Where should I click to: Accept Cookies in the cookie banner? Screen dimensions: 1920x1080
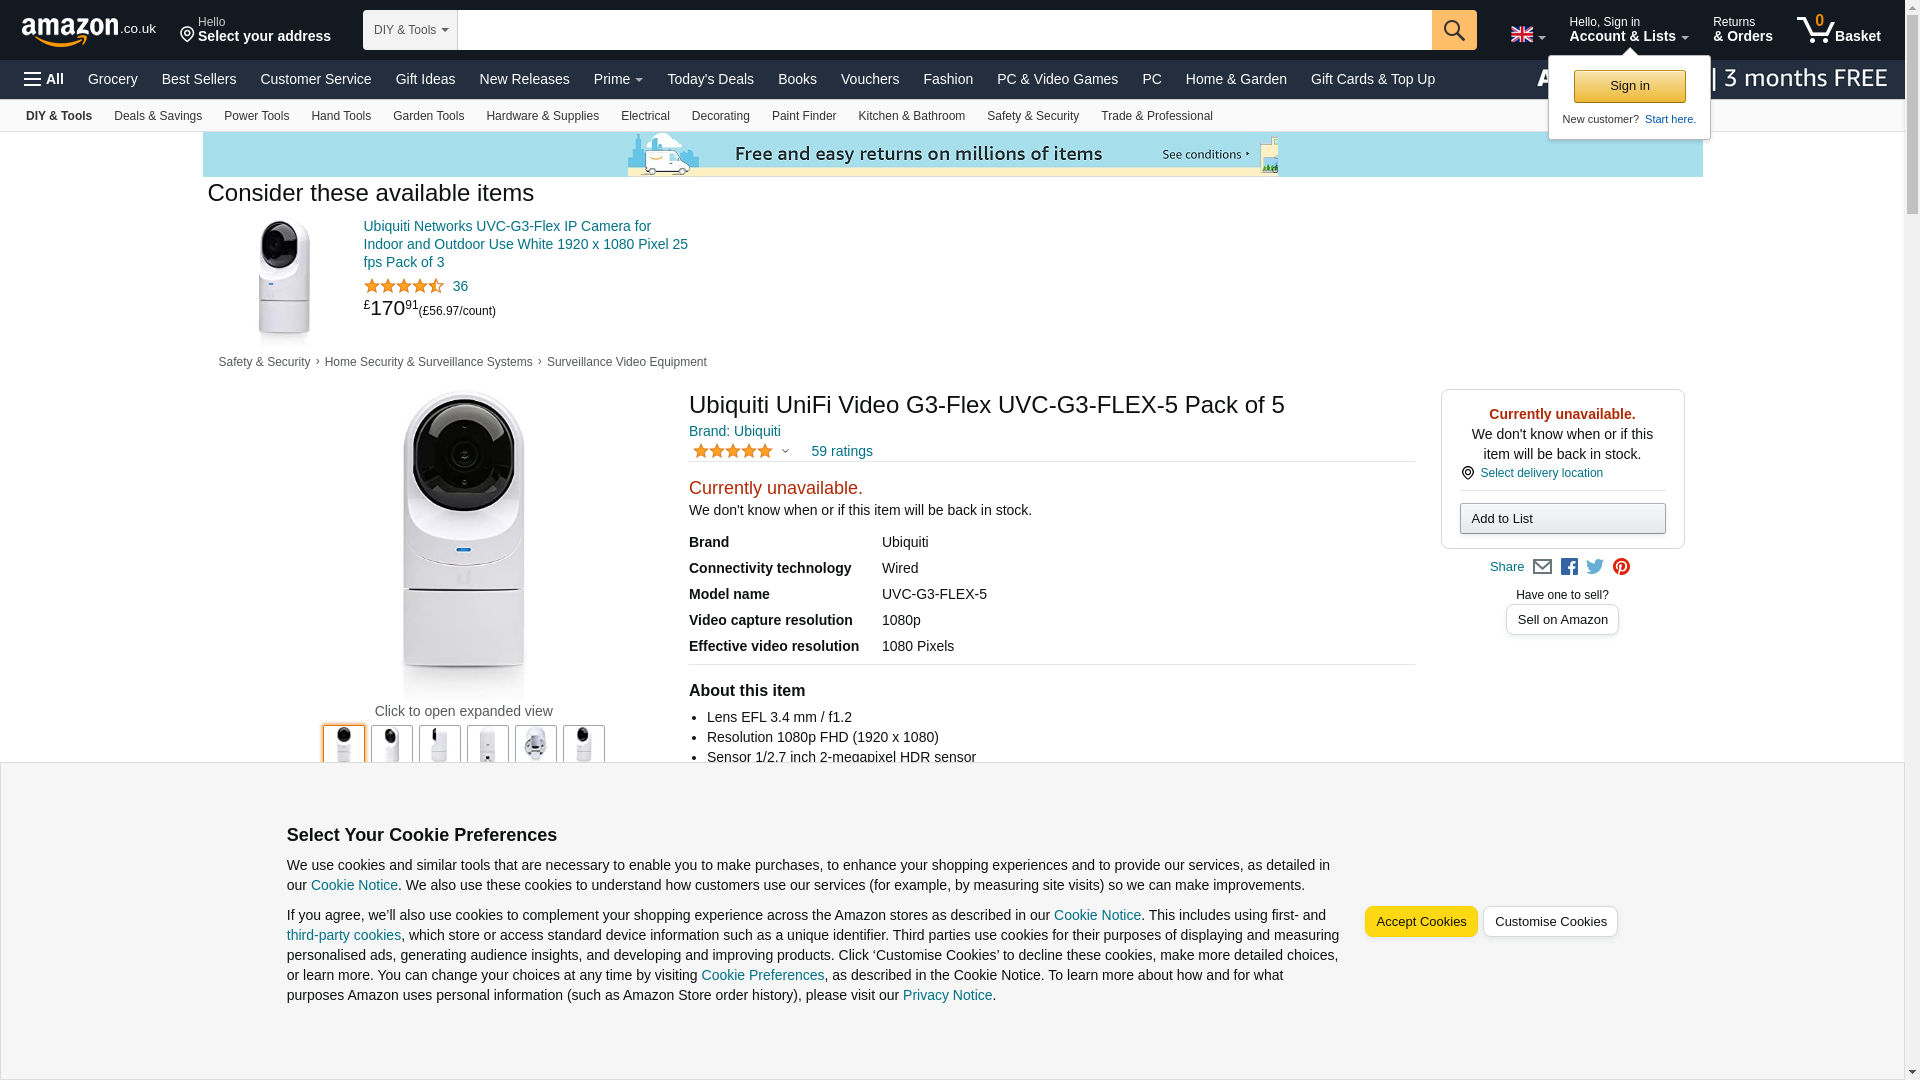coord(1420,922)
